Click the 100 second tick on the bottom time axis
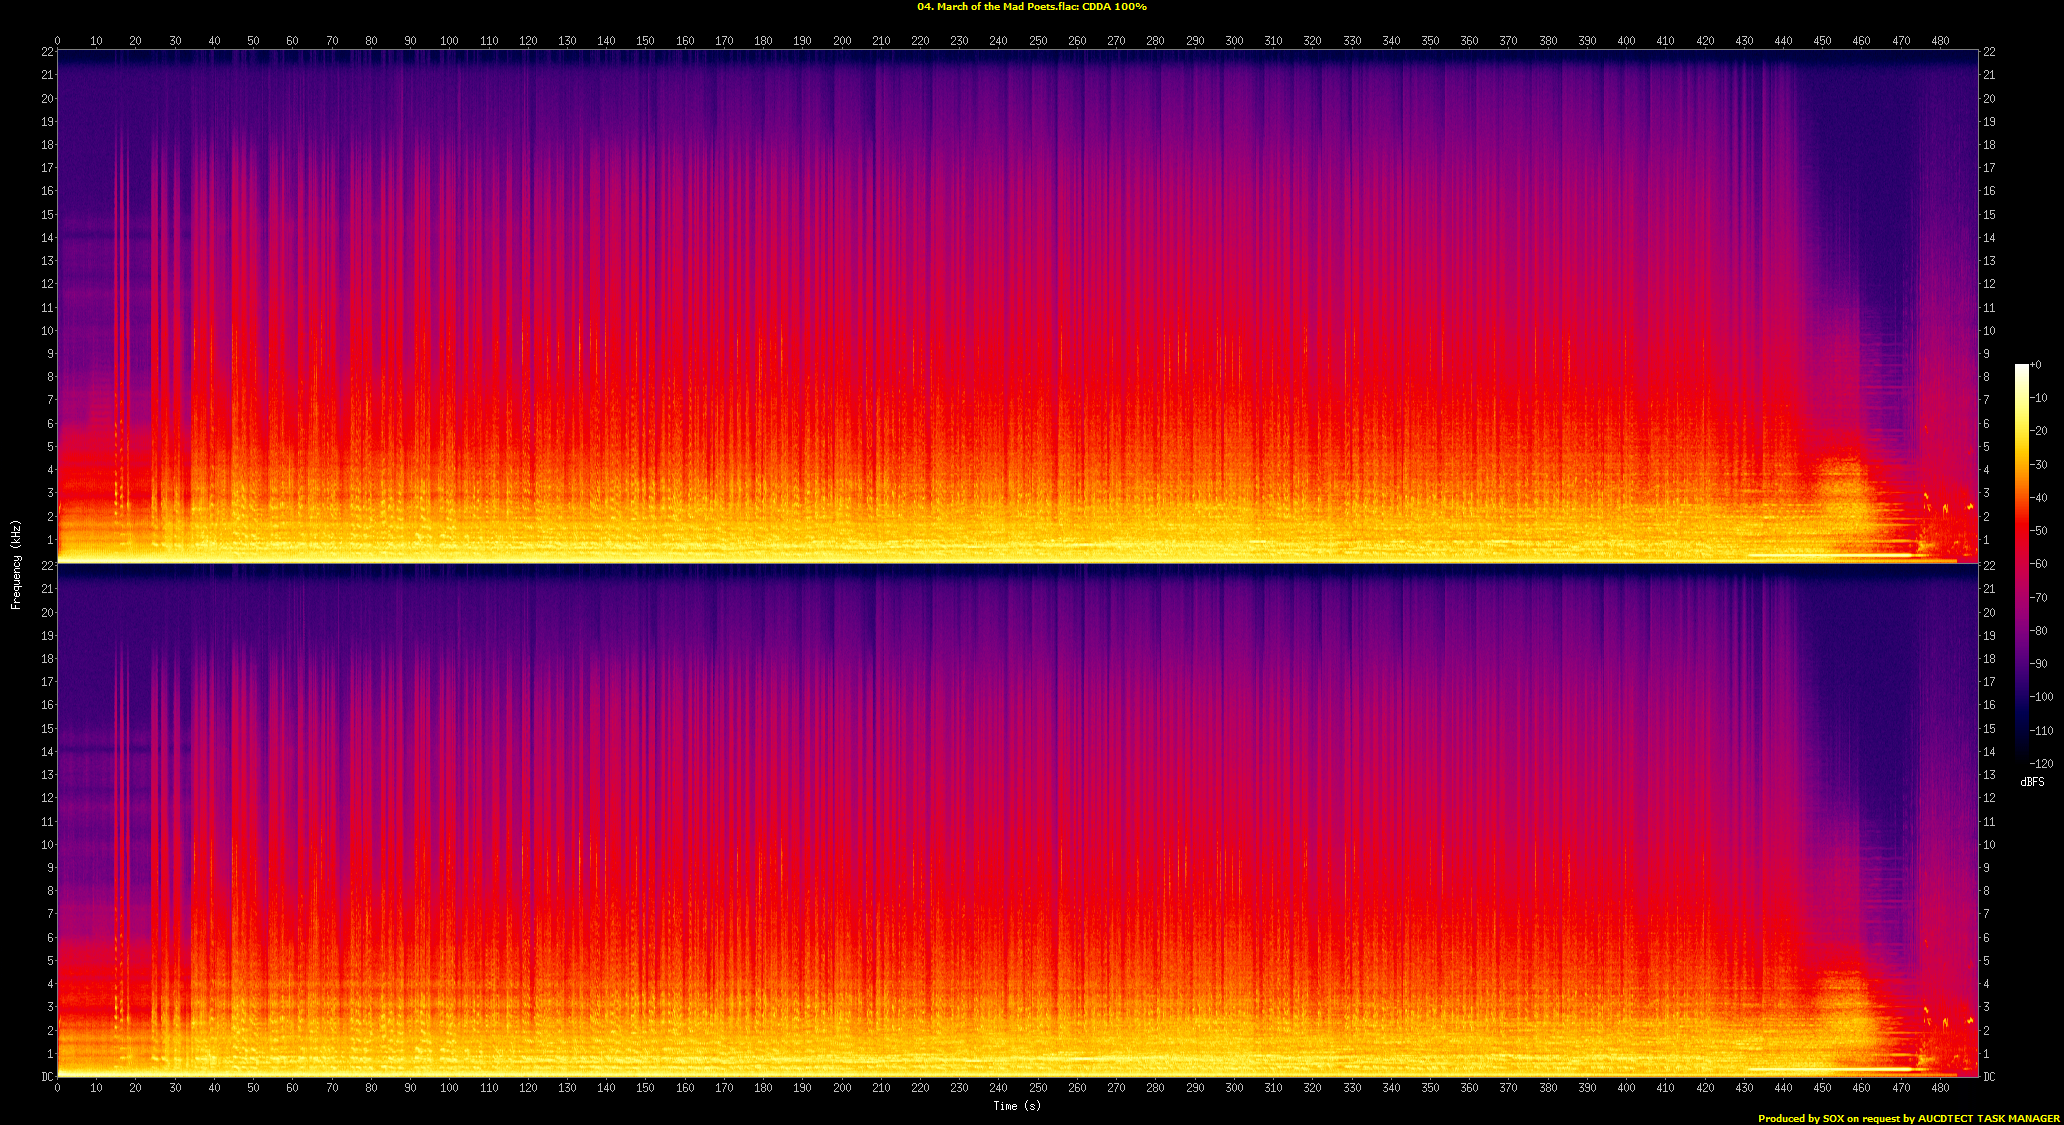 (449, 1087)
